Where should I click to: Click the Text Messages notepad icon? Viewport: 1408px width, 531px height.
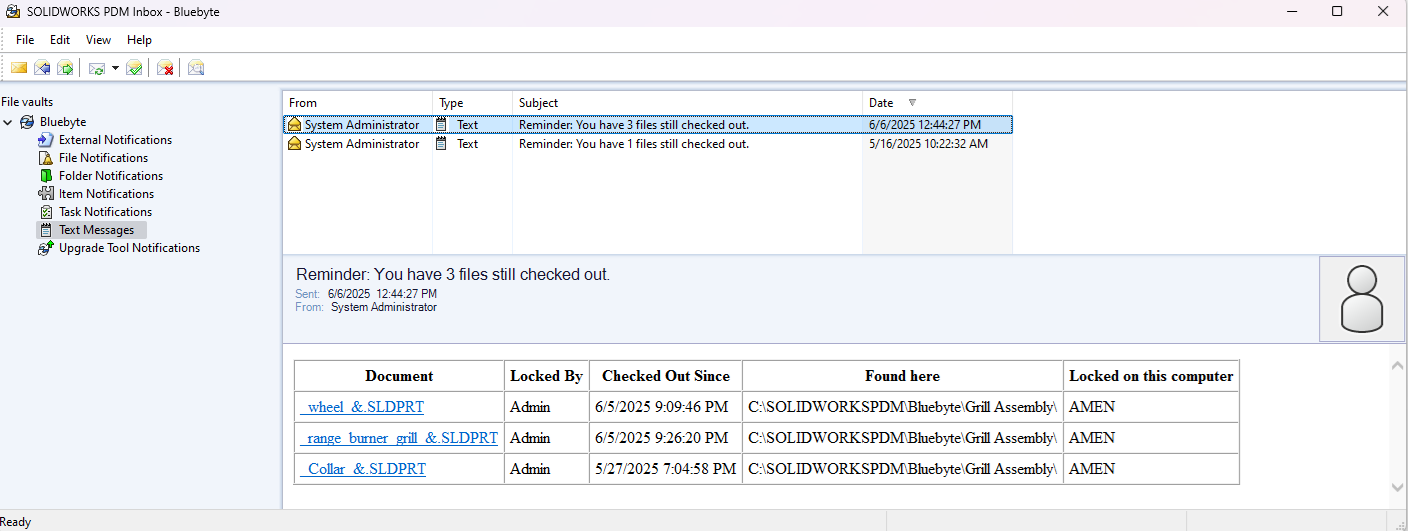[x=45, y=230]
